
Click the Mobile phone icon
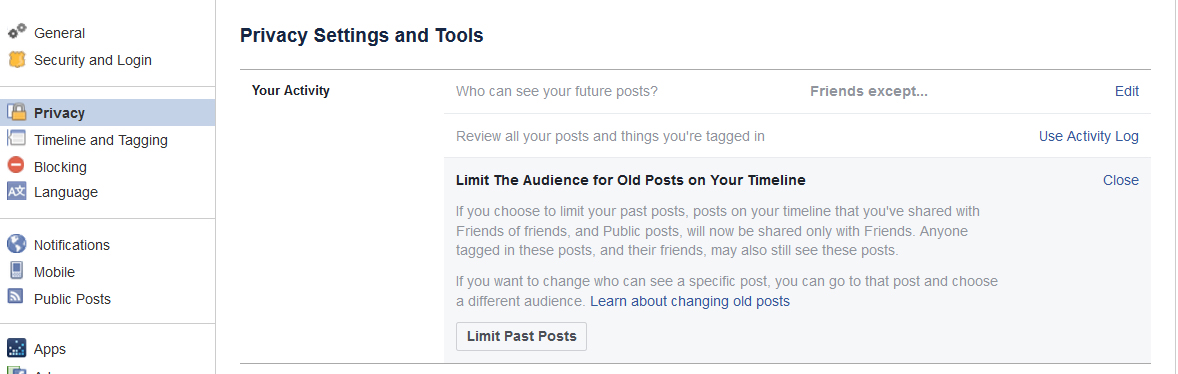coord(17,271)
